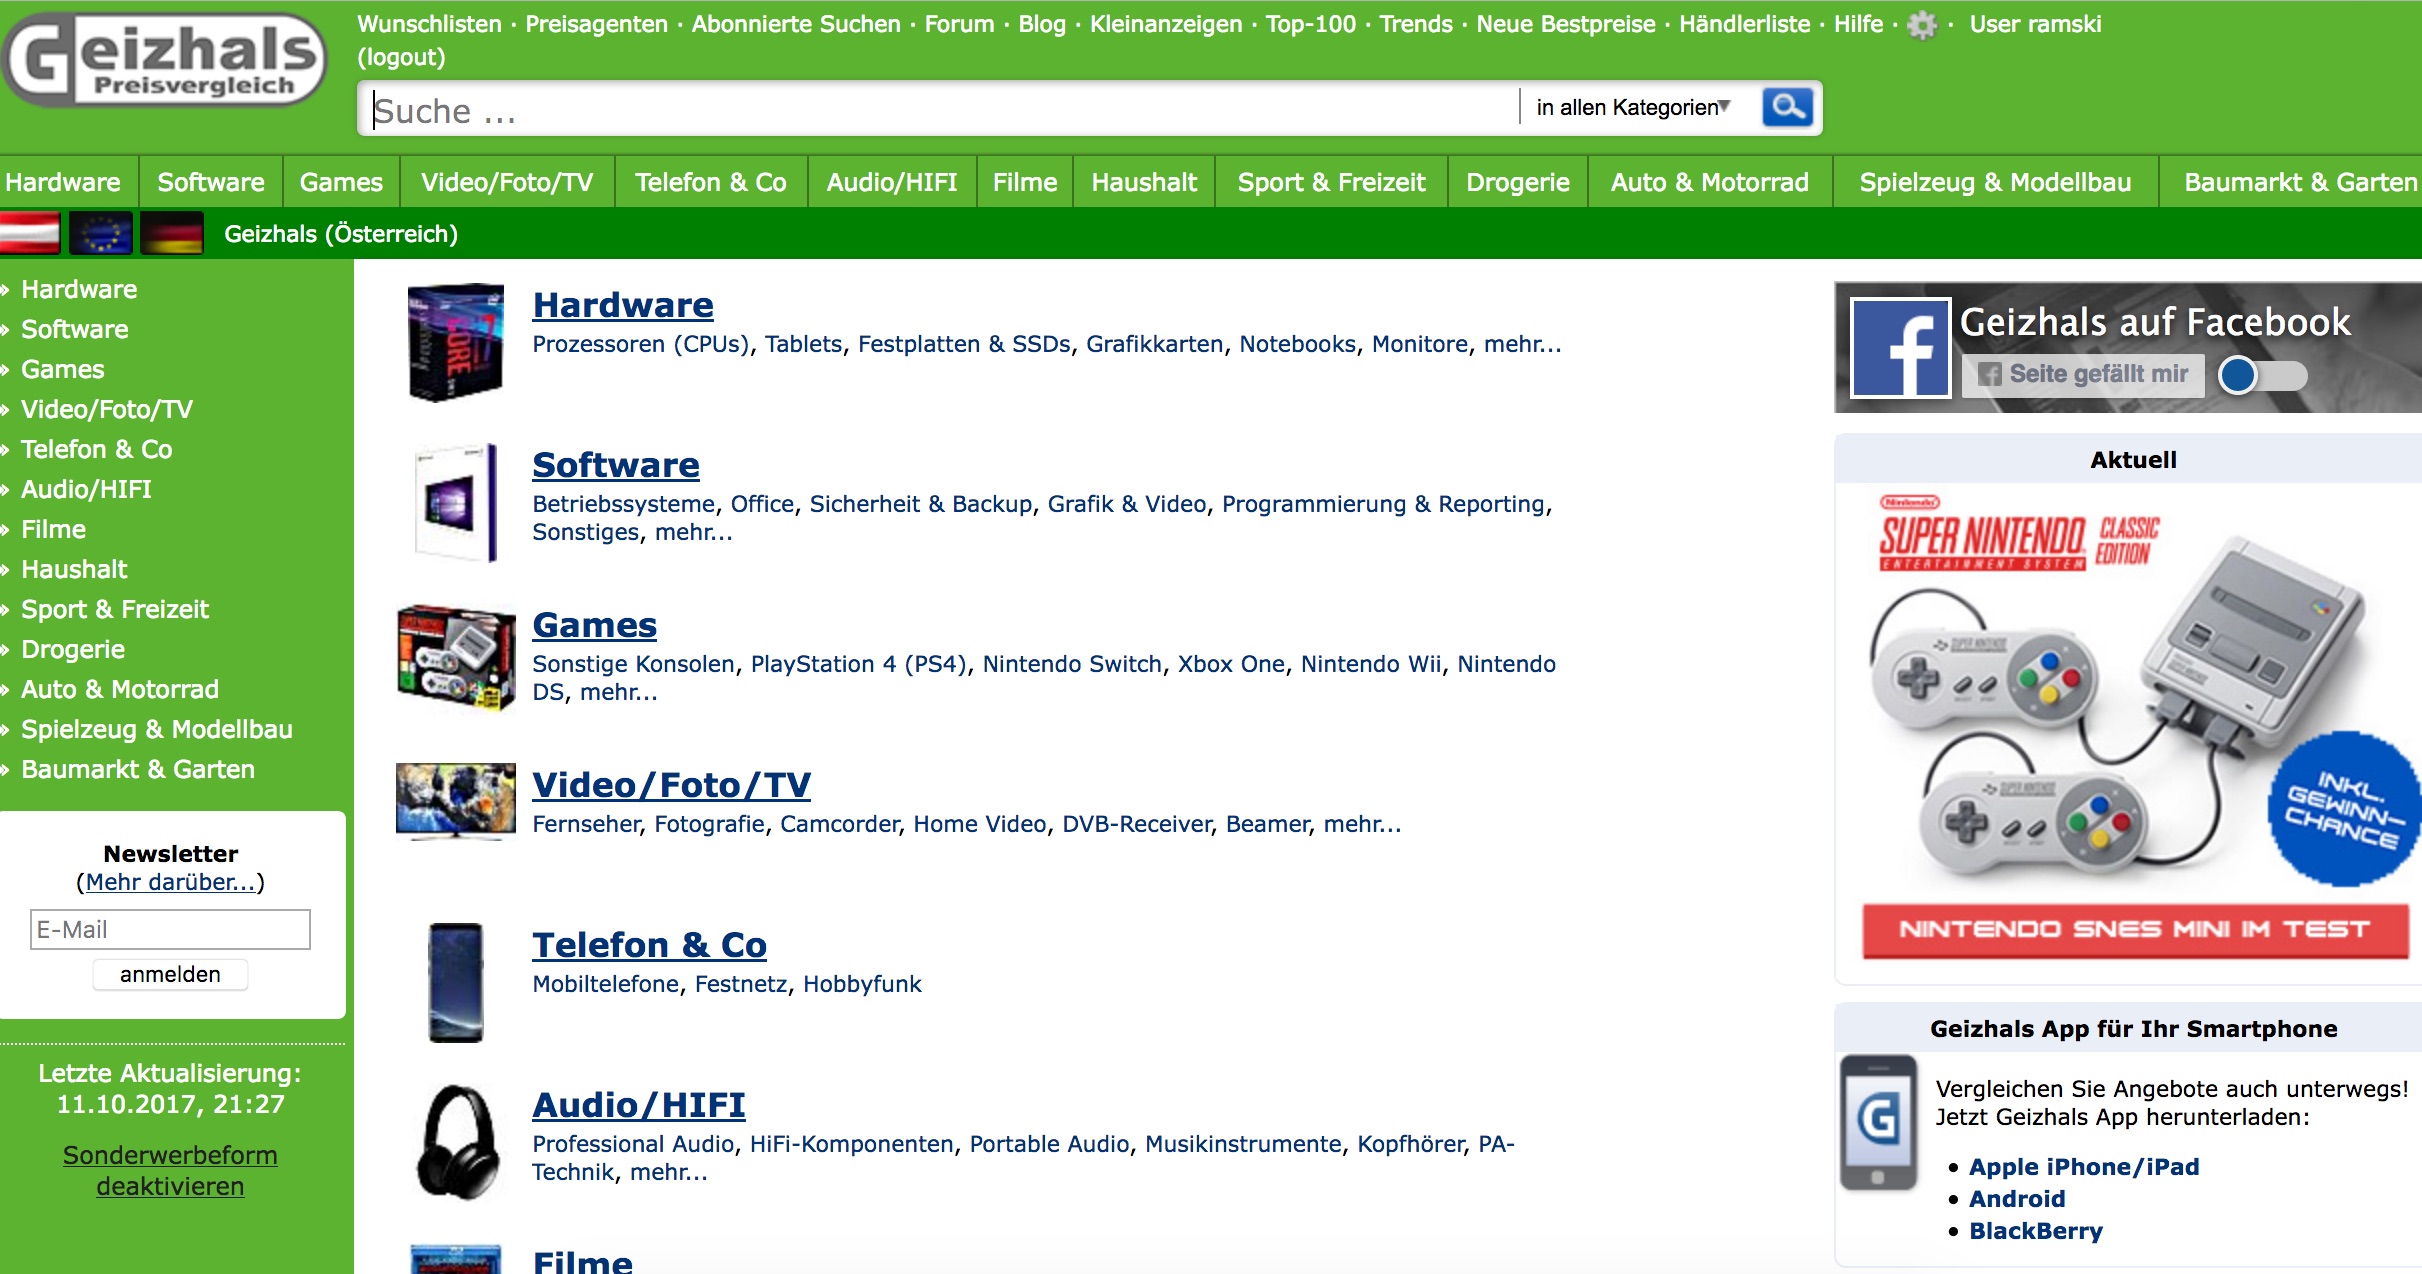Screen dimensions: 2422x1274
Task: Open Video/Foto/TV tab in navigation bar
Action: (507, 182)
